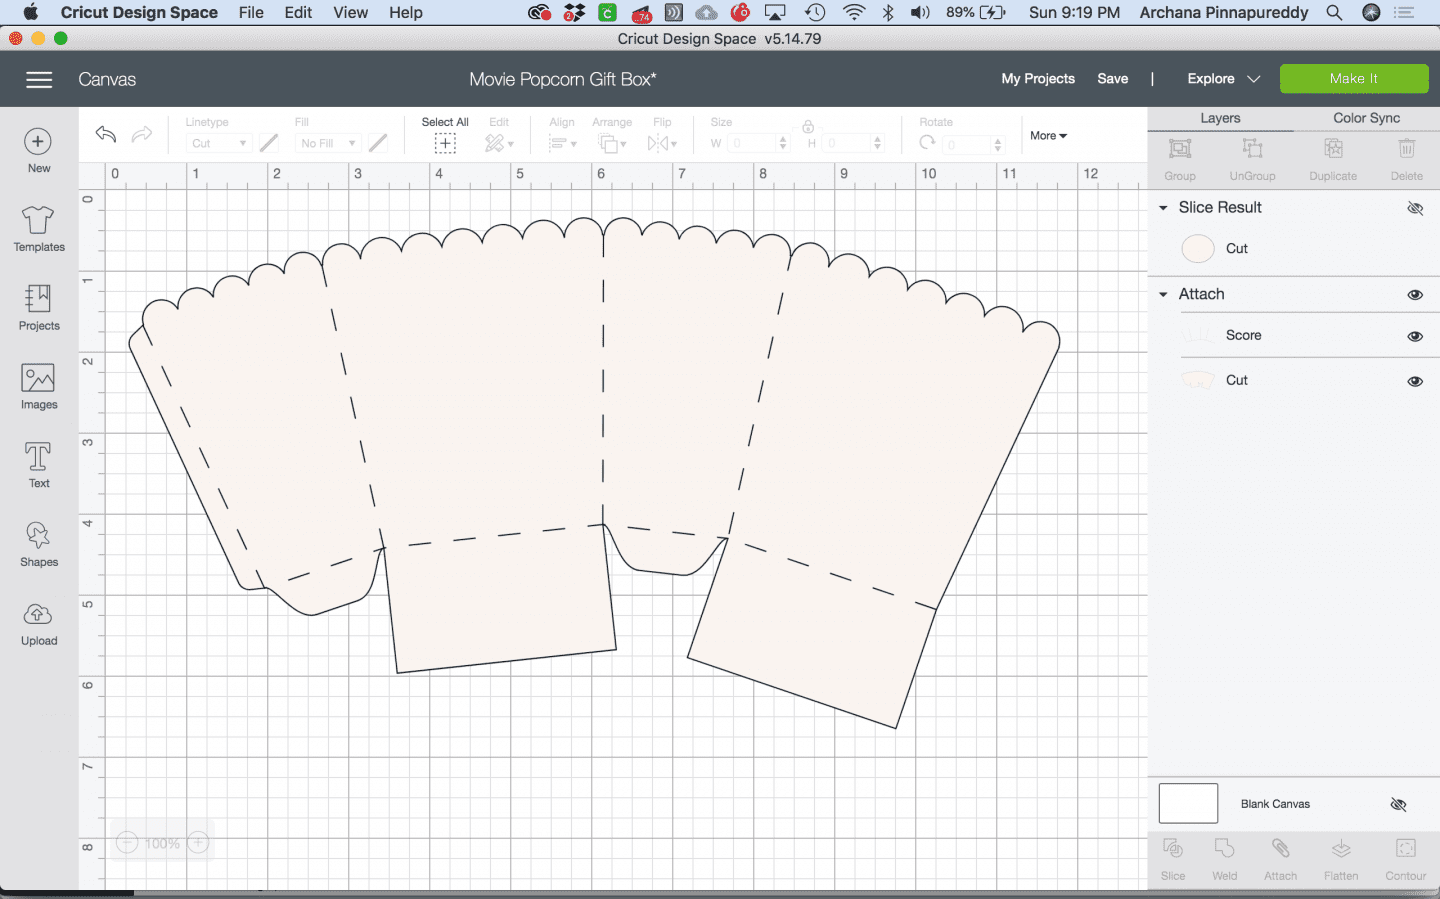Create a New project from sidebar

[x=38, y=151]
